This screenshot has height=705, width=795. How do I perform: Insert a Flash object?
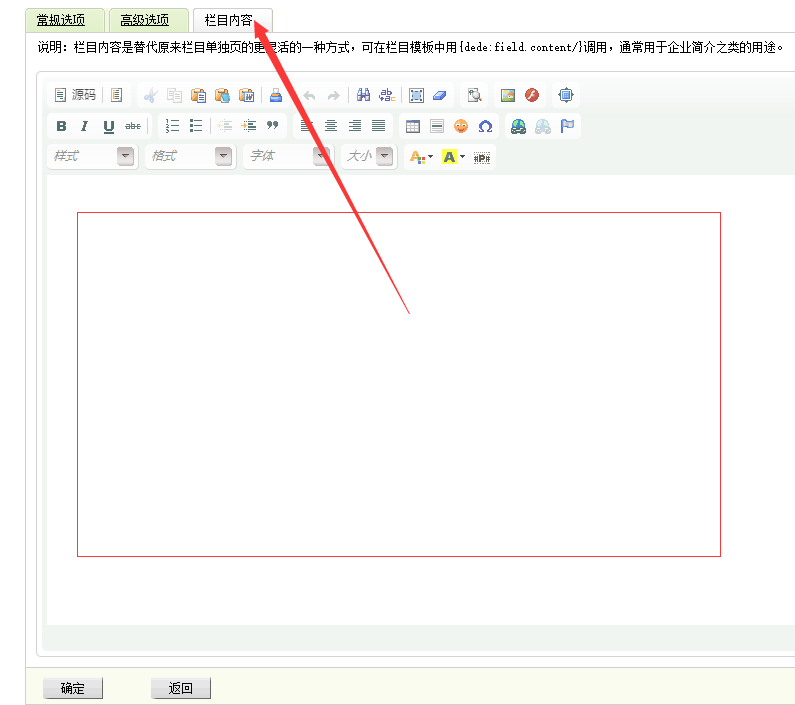tap(532, 96)
